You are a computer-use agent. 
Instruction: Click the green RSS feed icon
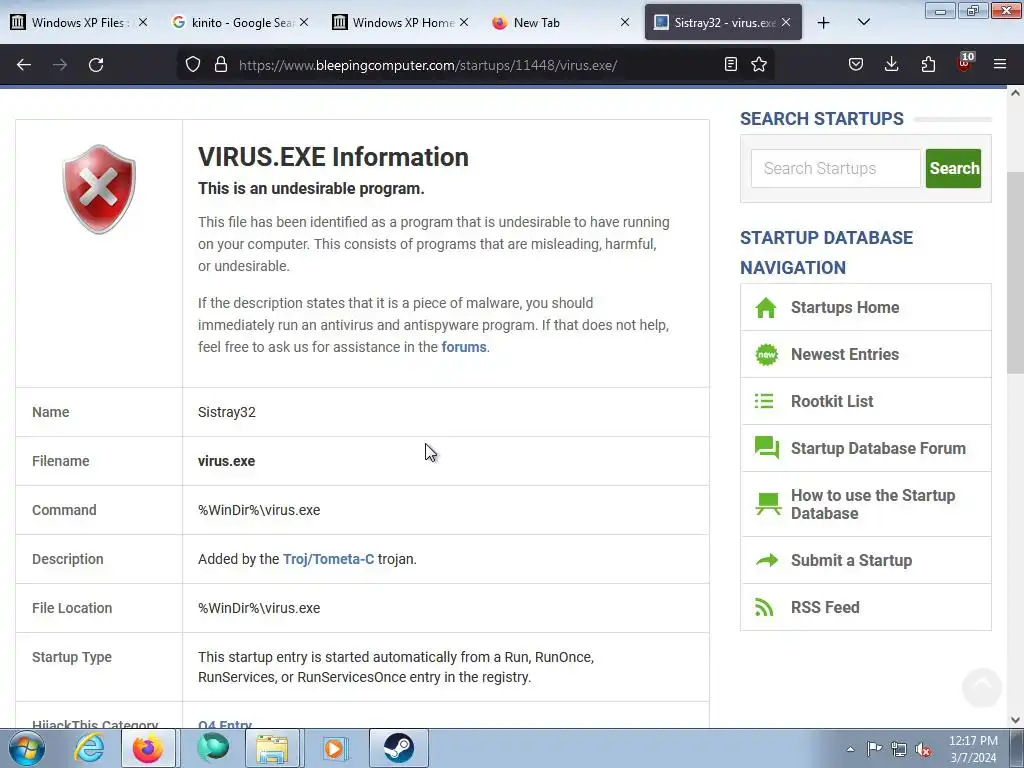(764, 607)
